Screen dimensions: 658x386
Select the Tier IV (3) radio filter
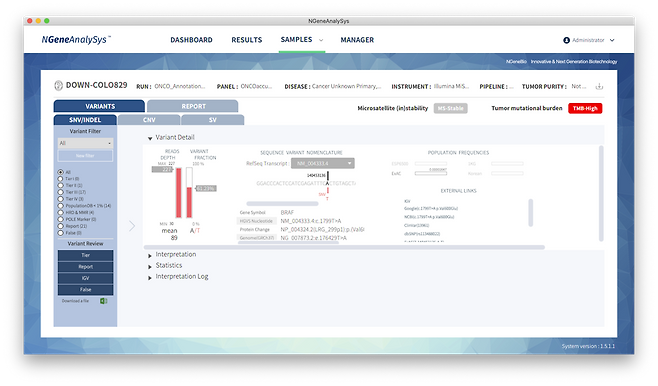click(x=60, y=199)
